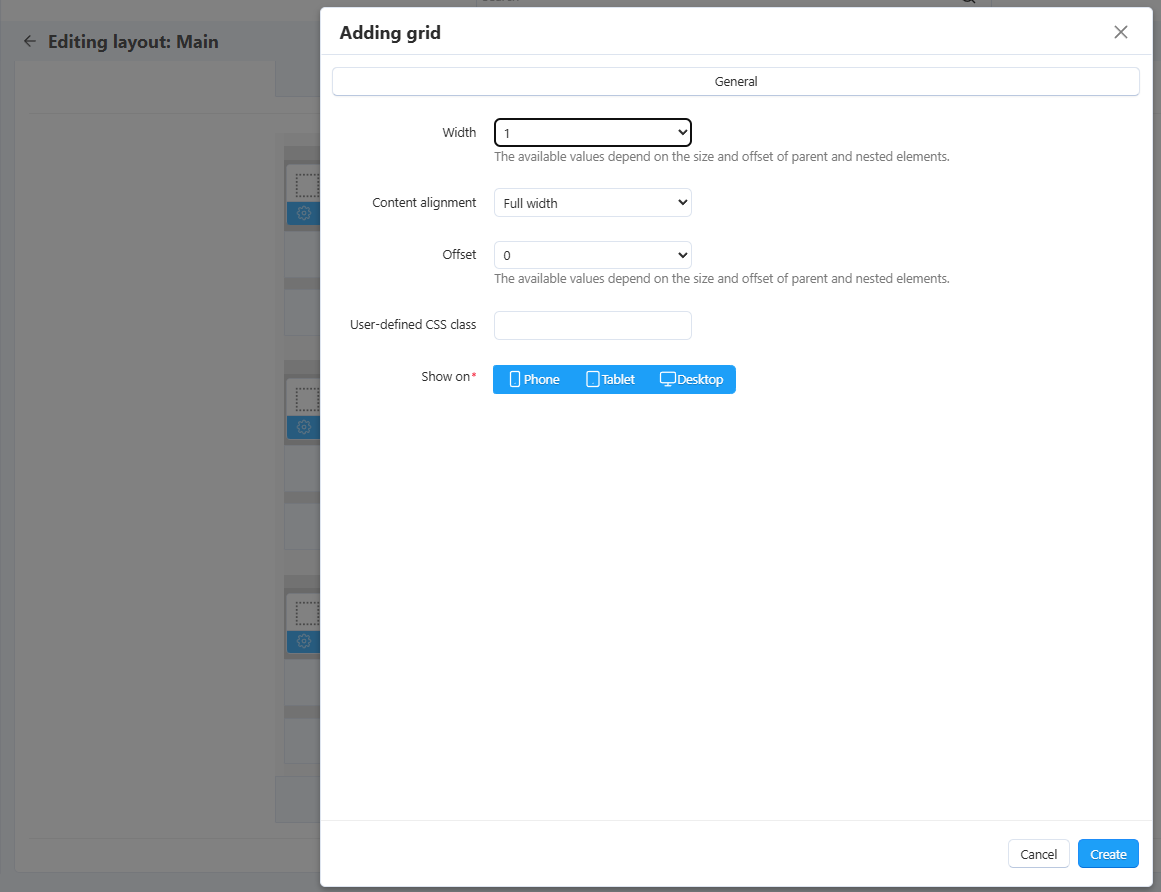Focus the User-defined CSS class field
The height and width of the screenshot is (892, 1161).
tap(592, 325)
